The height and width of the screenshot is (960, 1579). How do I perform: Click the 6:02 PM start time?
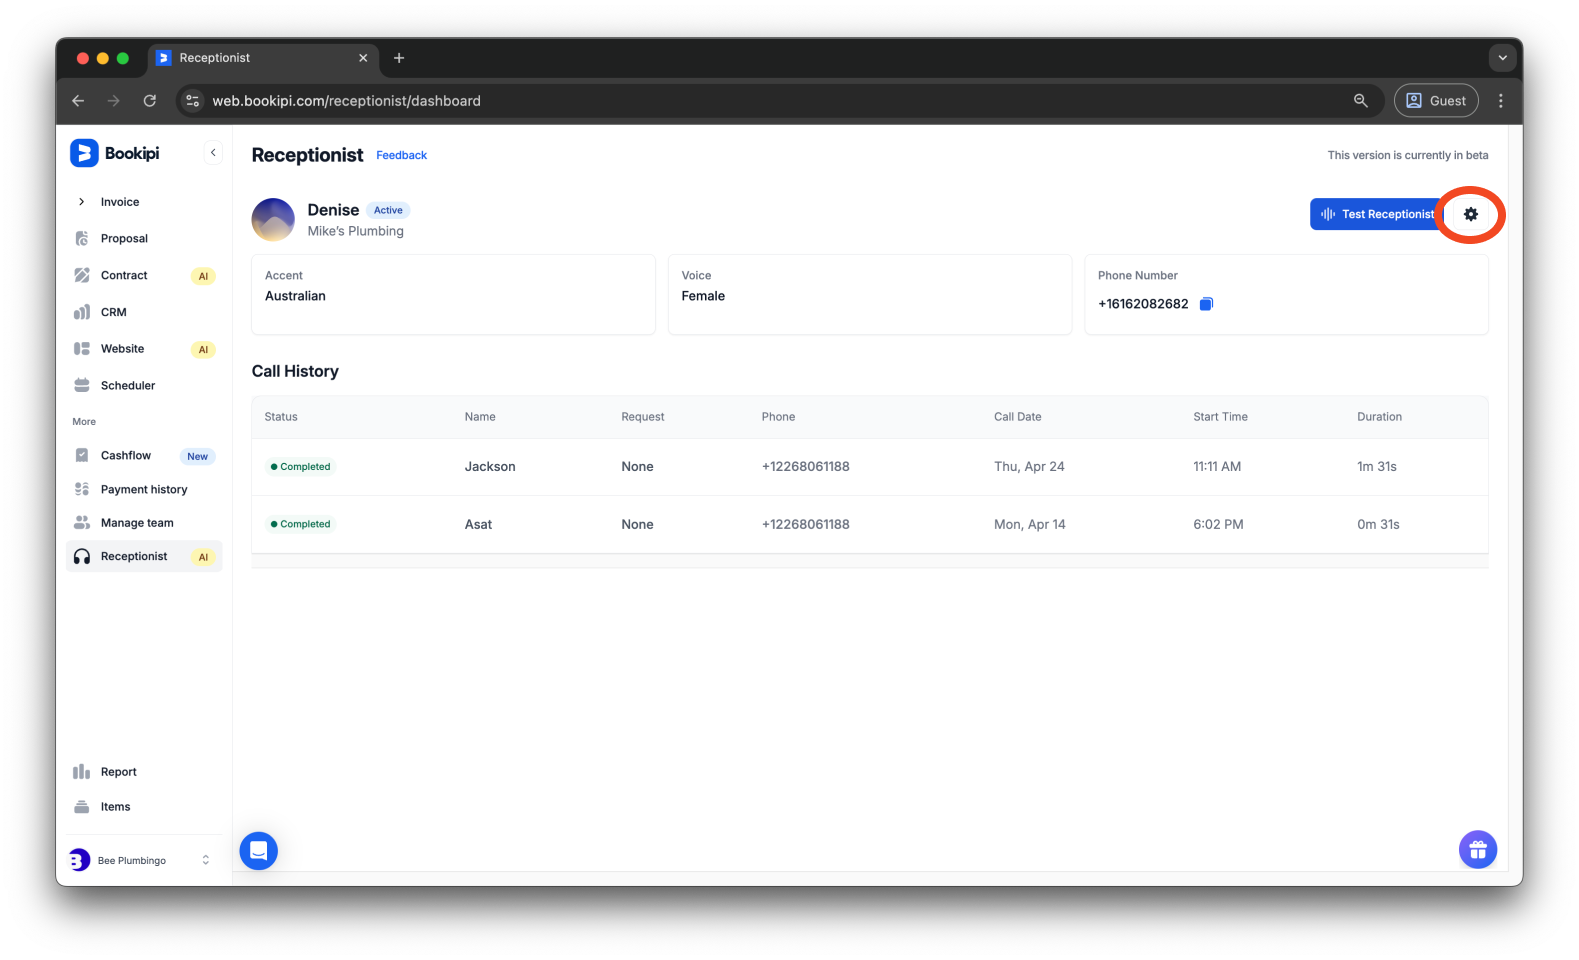coord(1218,524)
